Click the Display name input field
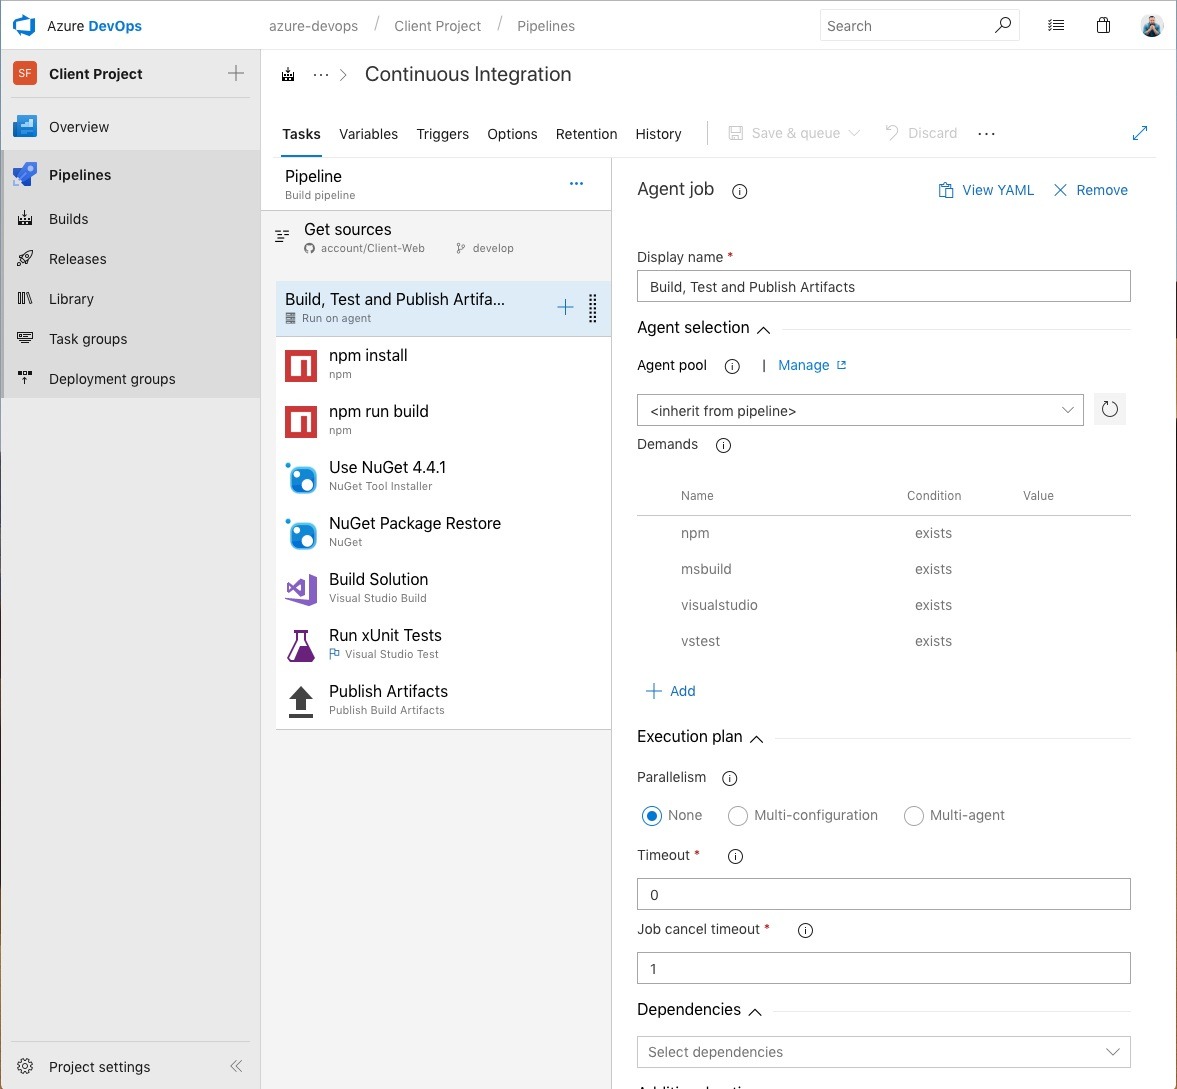 point(883,287)
